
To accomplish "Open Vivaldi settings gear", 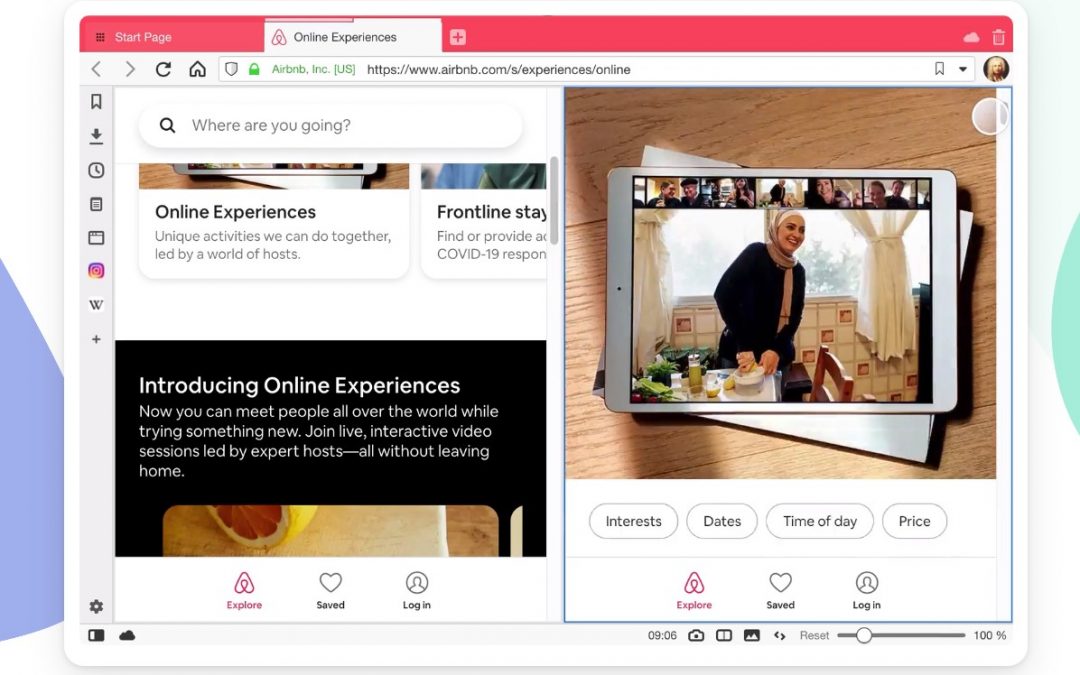I will (x=96, y=606).
